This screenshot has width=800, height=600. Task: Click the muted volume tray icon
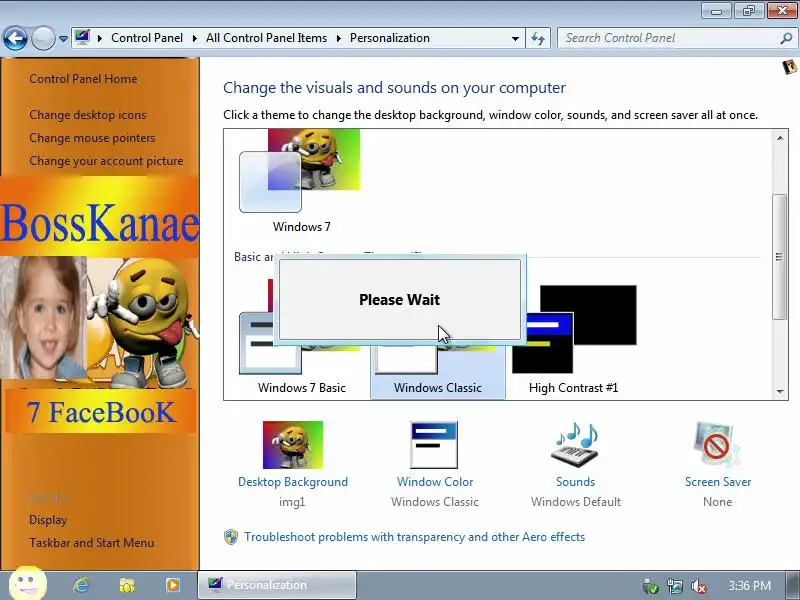pyautogui.click(x=698, y=586)
